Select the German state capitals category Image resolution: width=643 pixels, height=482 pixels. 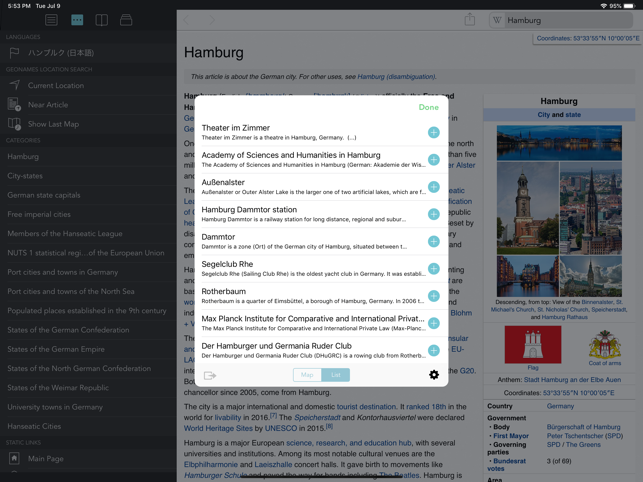88,195
